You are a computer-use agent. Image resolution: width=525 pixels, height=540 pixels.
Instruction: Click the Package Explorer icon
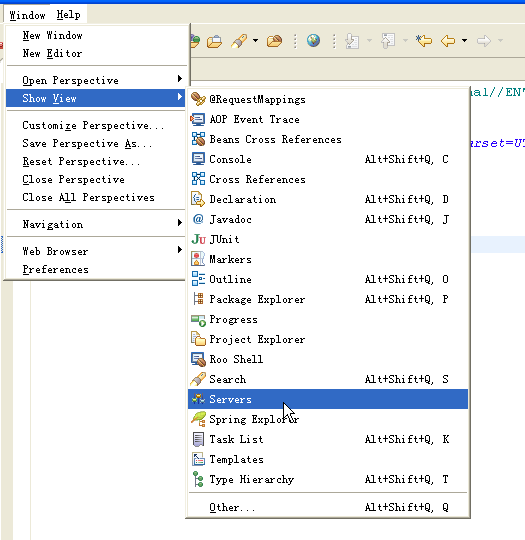tap(198, 299)
